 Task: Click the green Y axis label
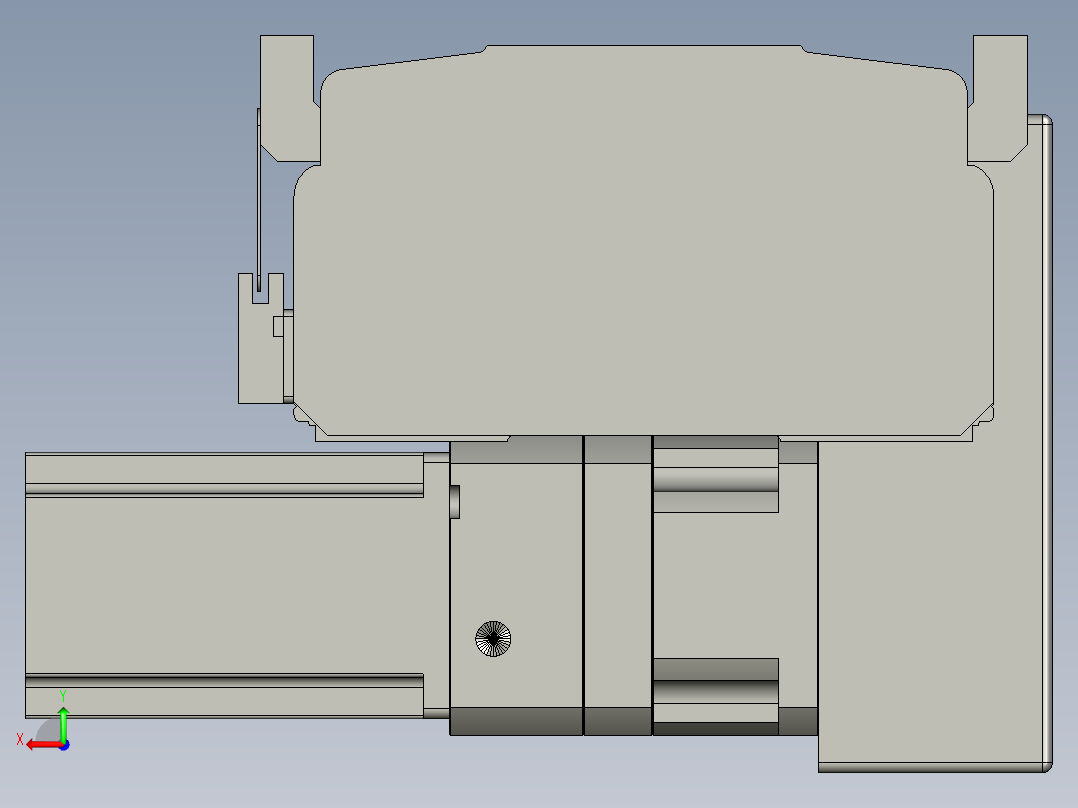[63, 696]
